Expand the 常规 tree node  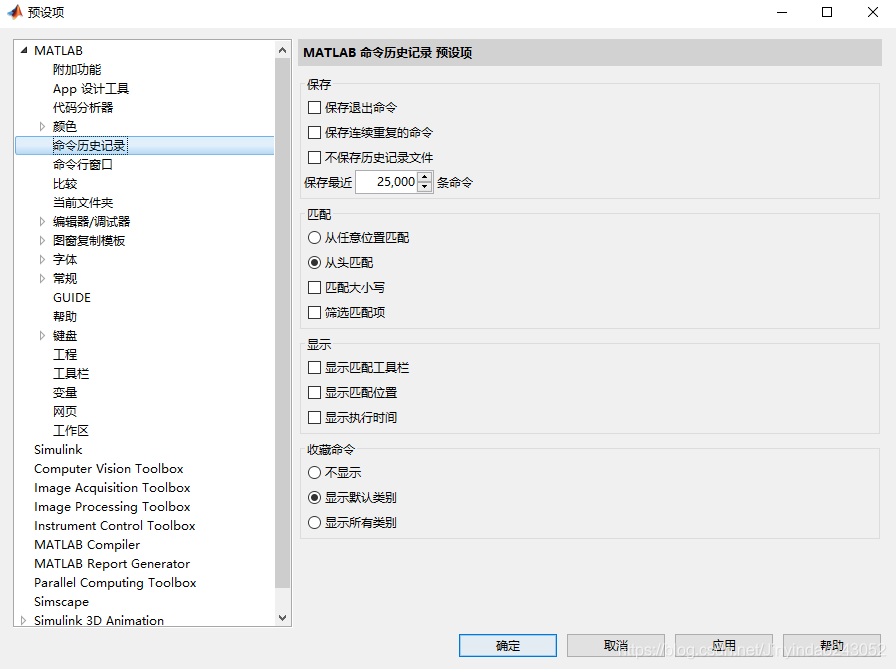click(x=42, y=278)
